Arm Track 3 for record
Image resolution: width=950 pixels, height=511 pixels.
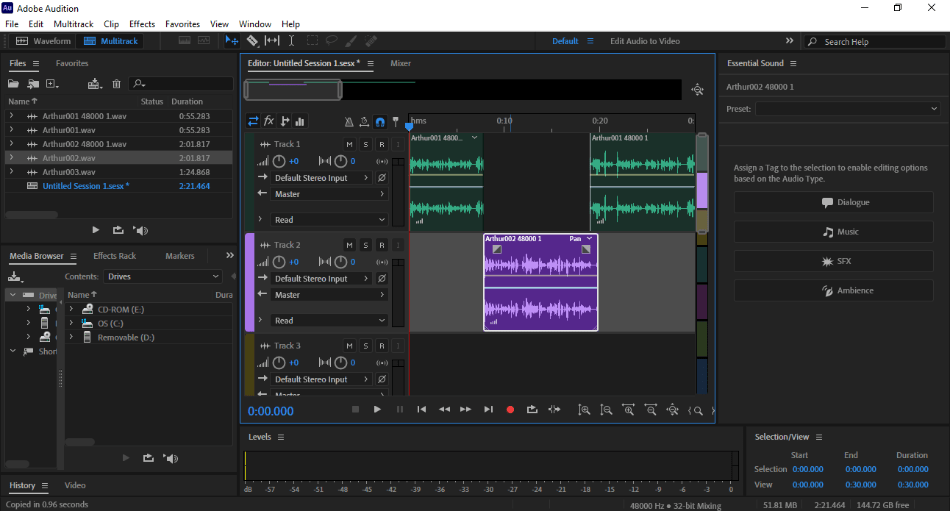tap(382, 346)
